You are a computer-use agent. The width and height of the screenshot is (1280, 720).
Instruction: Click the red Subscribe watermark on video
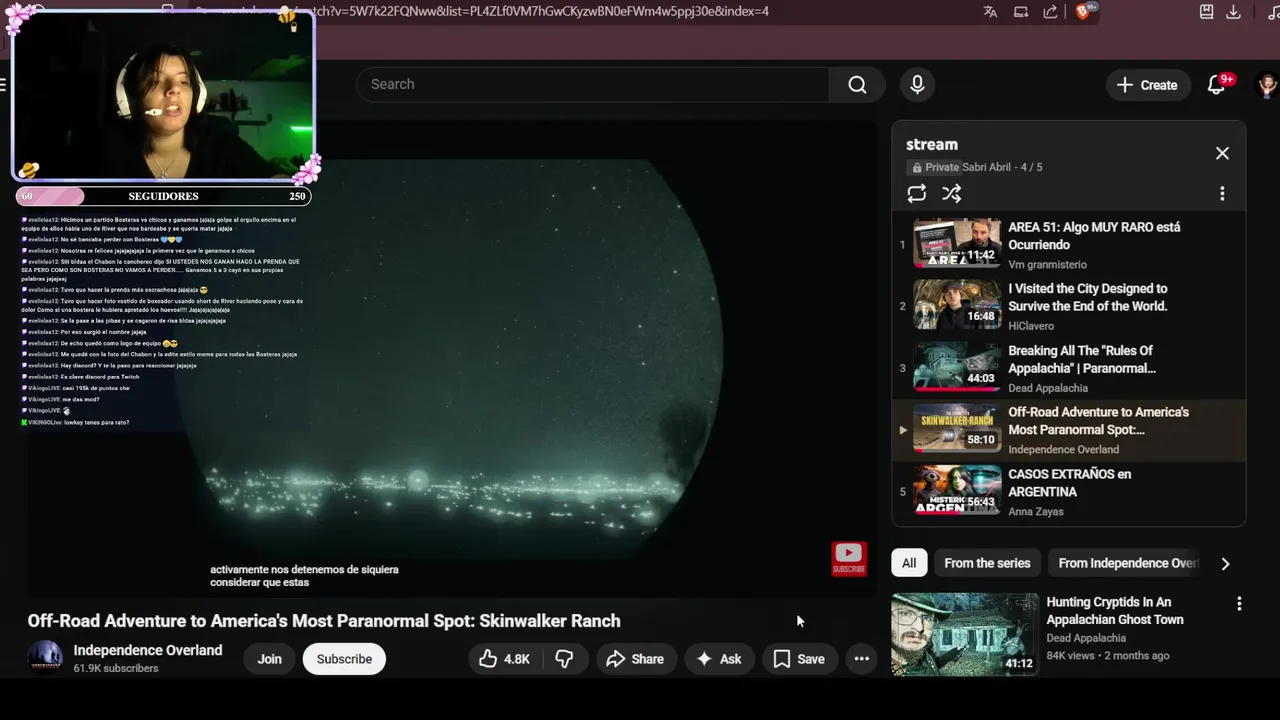(x=849, y=559)
